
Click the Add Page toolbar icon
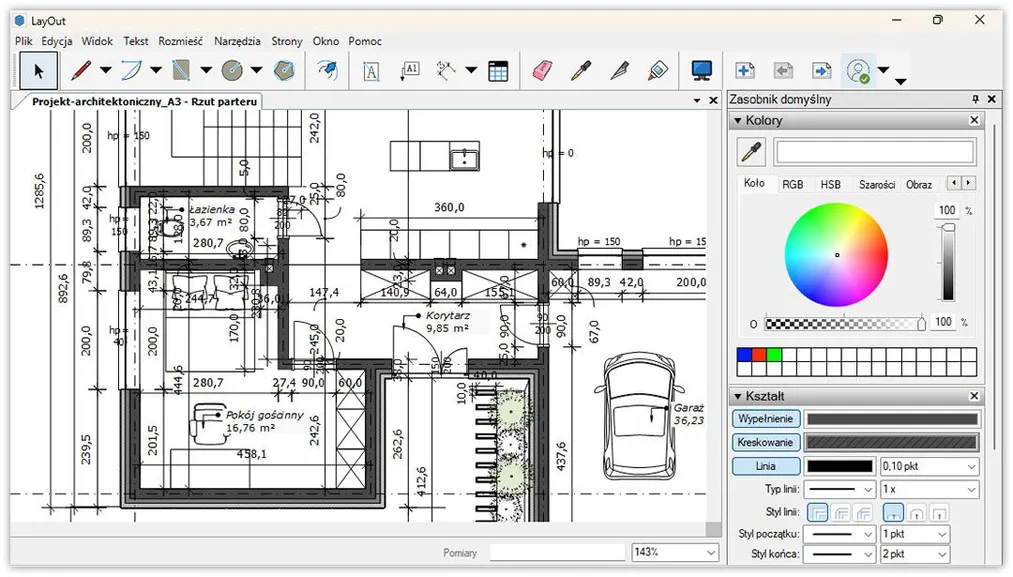click(x=745, y=71)
